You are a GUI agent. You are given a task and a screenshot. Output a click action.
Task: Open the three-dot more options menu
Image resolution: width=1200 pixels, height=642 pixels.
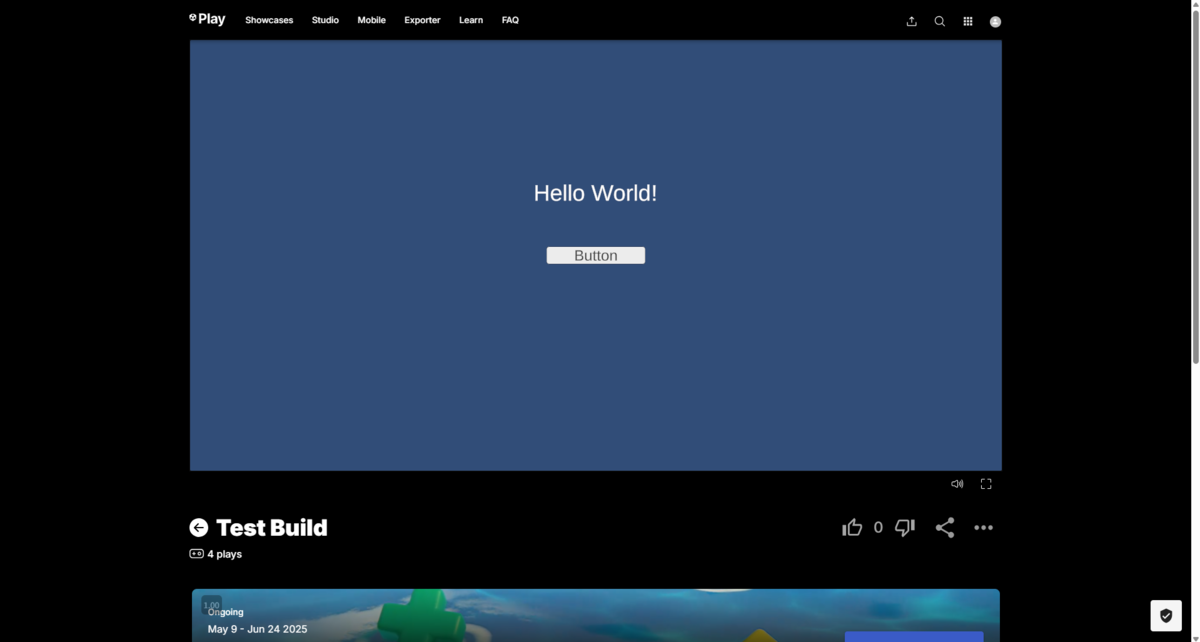(983, 527)
